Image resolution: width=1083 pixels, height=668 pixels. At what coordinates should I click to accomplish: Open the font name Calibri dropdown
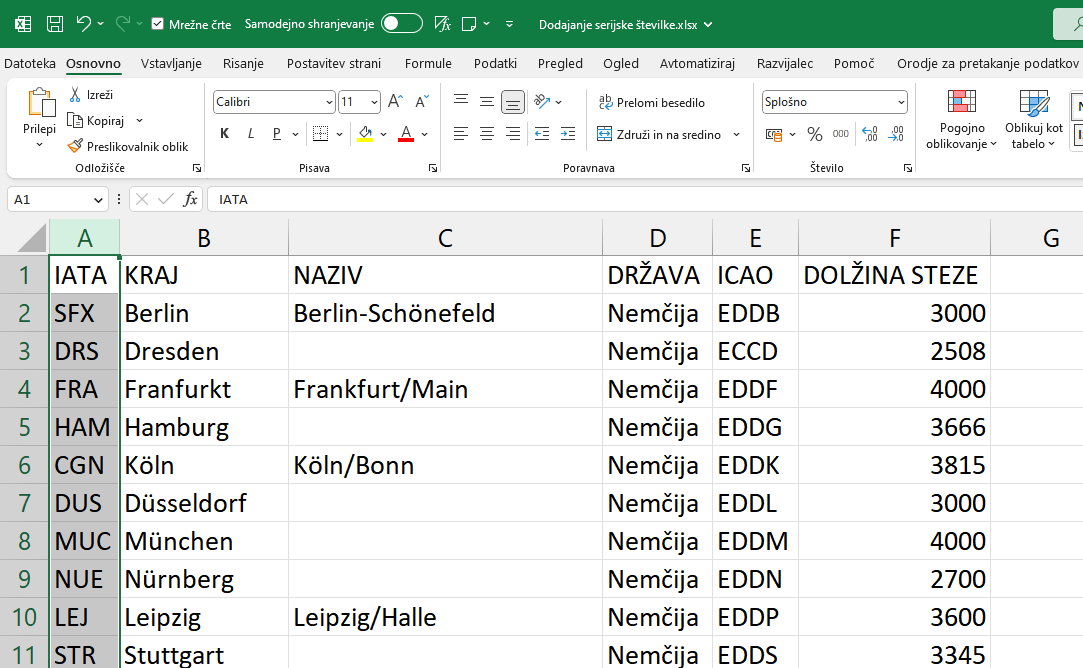tap(329, 102)
